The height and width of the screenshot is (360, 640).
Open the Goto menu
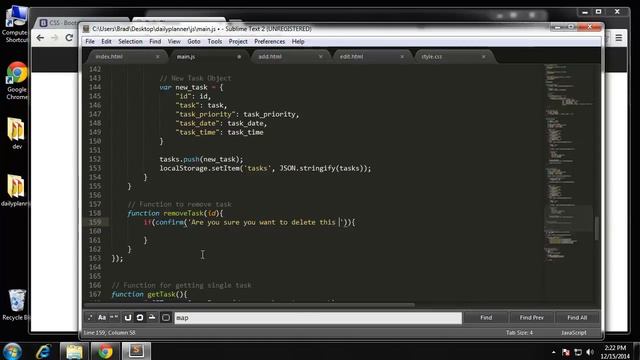(x=193, y=41)
